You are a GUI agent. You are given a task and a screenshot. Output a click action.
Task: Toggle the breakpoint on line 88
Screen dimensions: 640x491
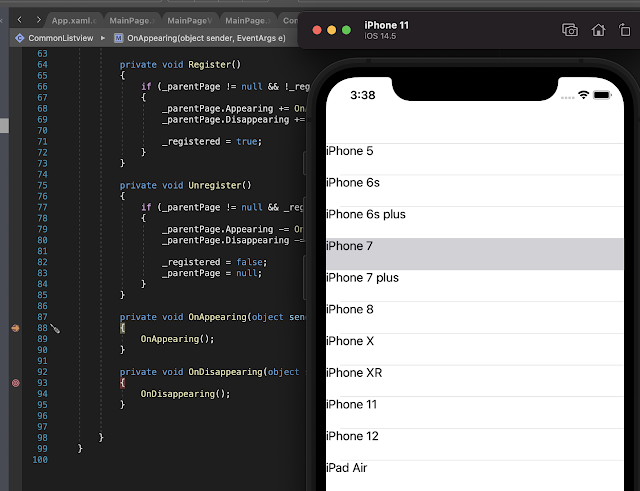16,328
